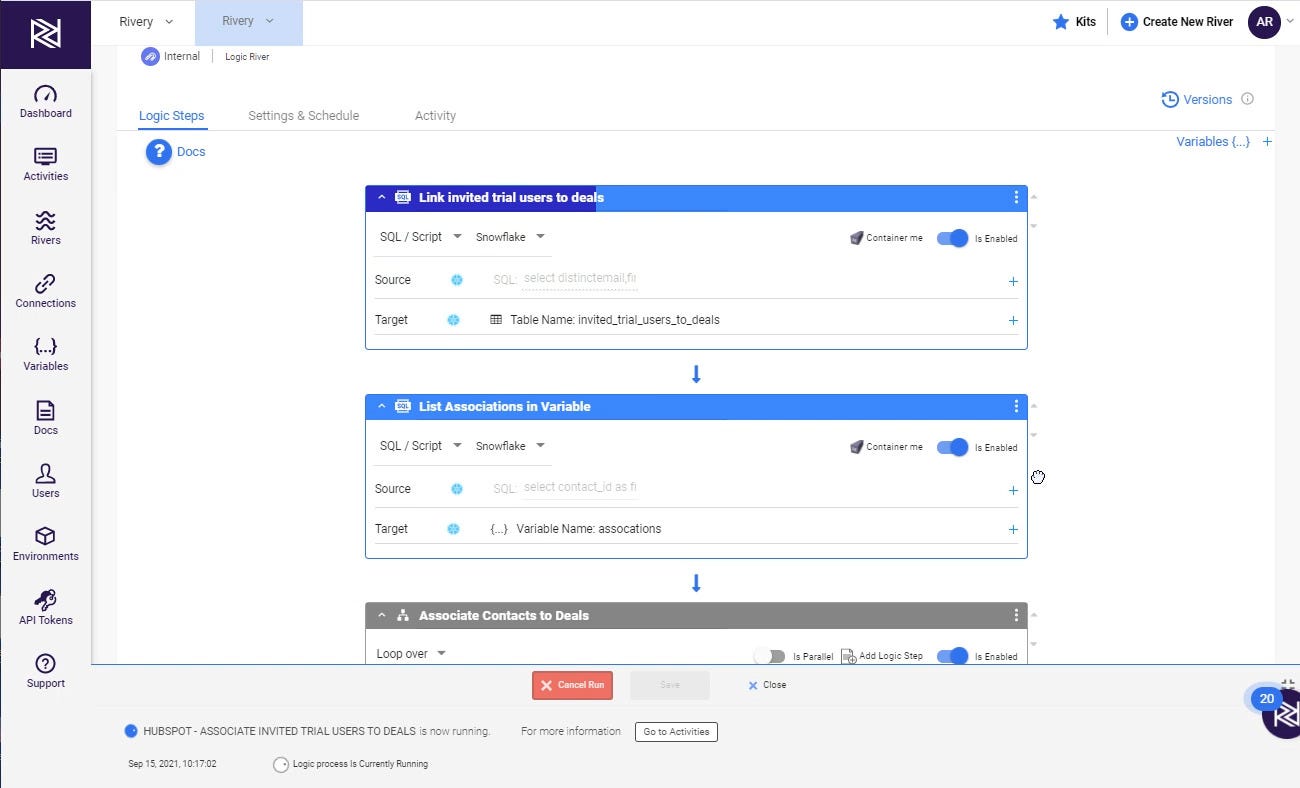Click the SQL source input in List Associations

click(x=580, y=488)
